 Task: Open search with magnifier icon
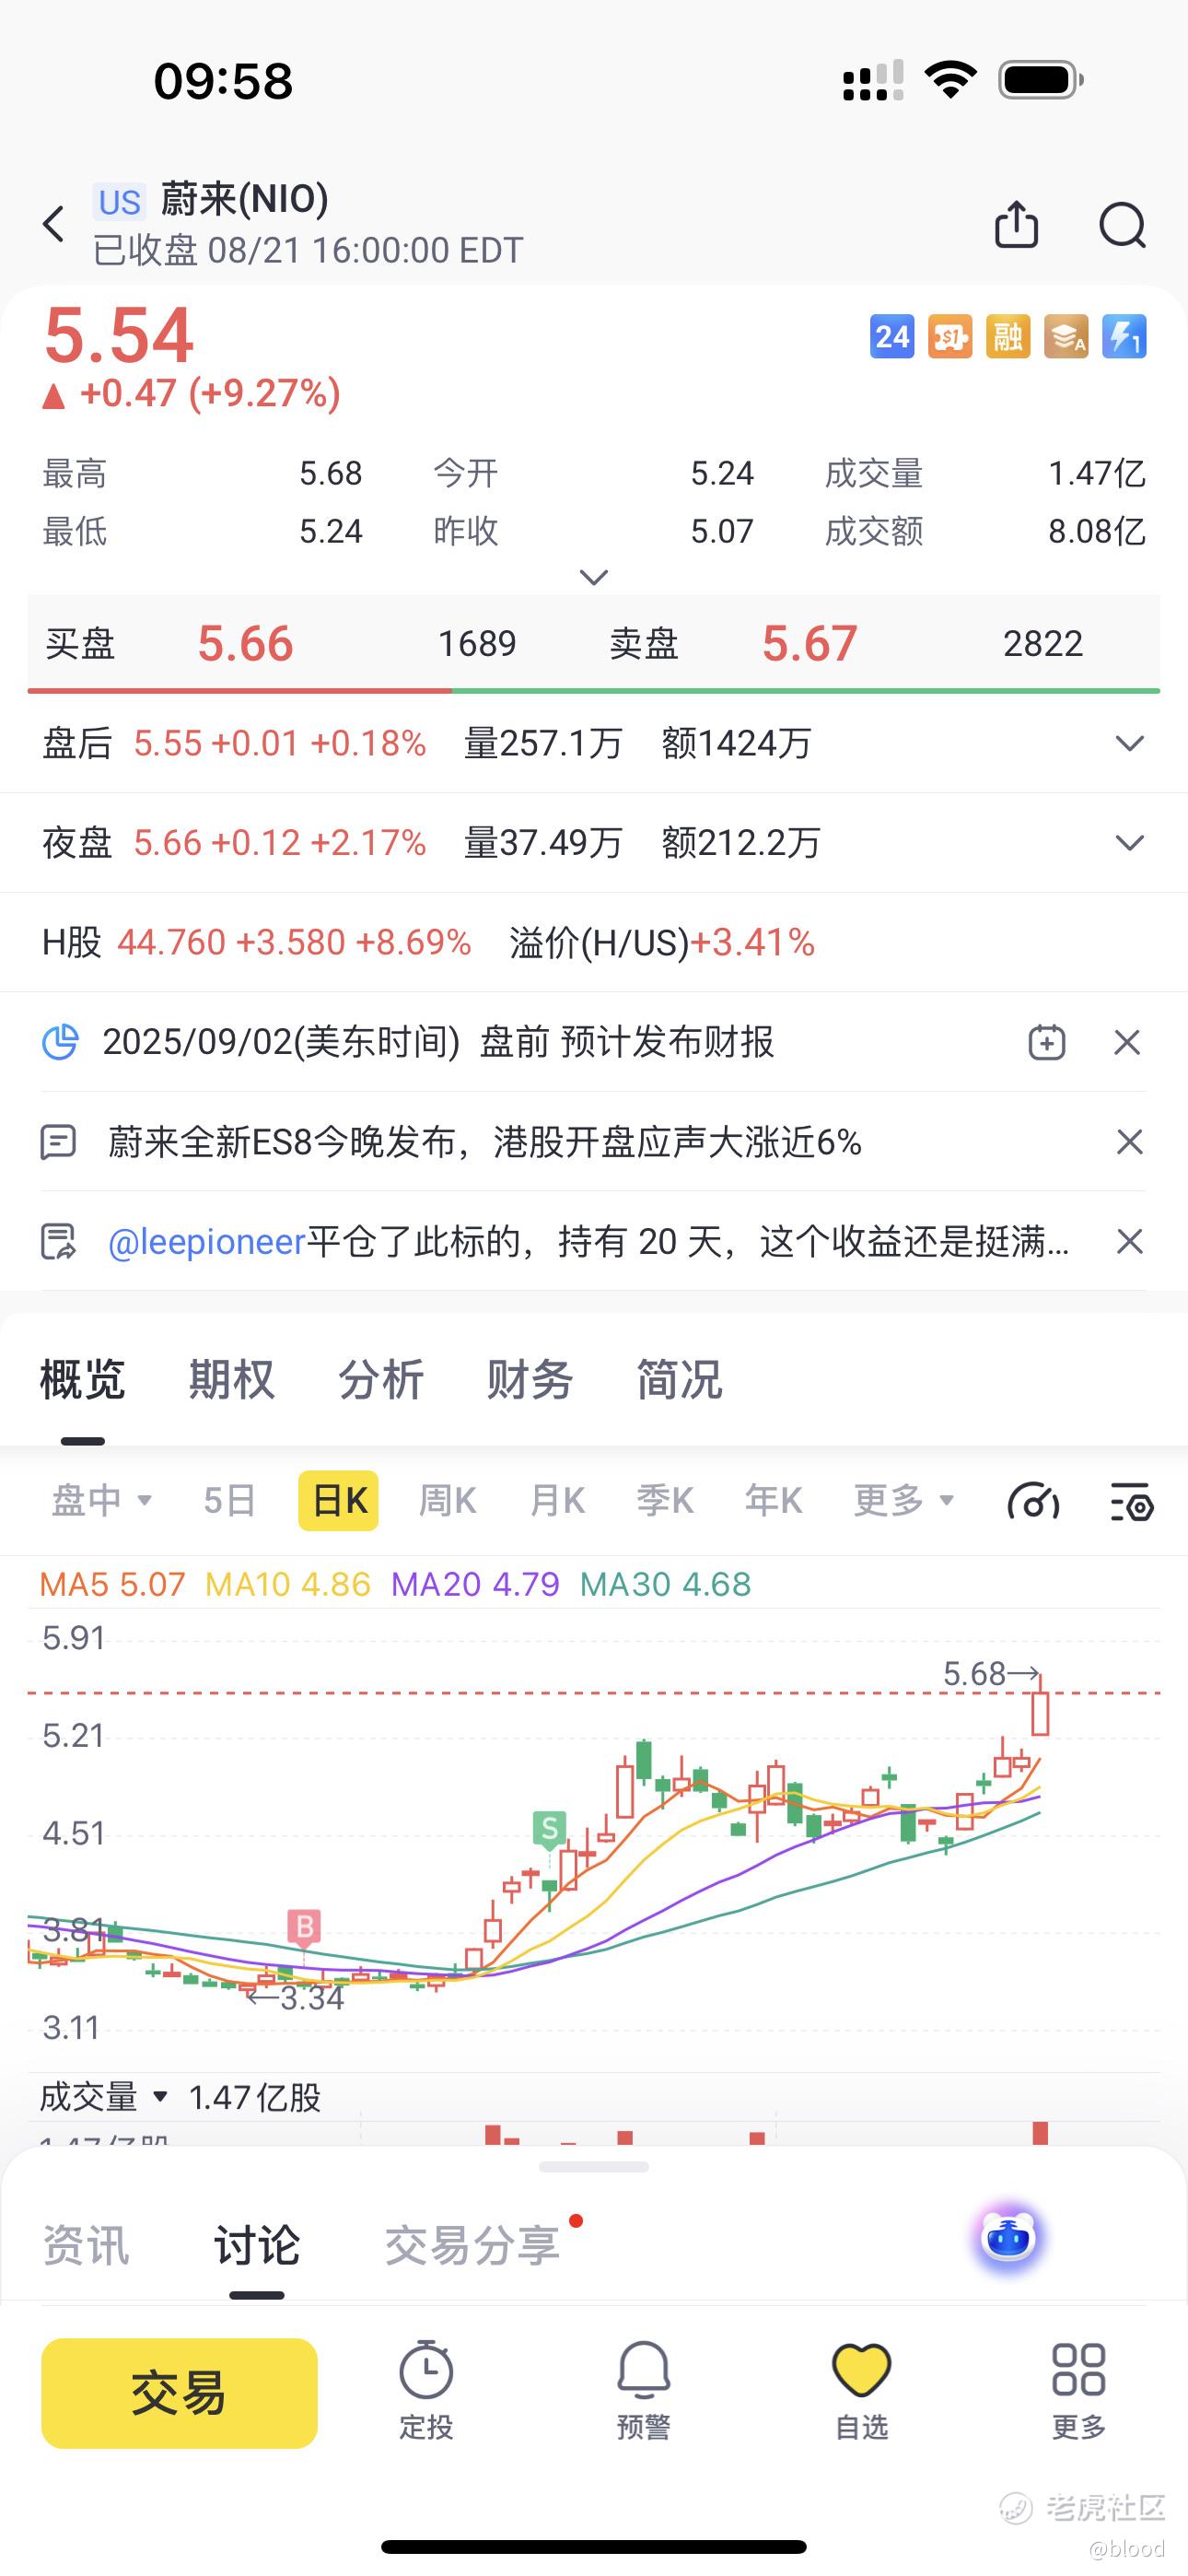(x=1122, y=224)
